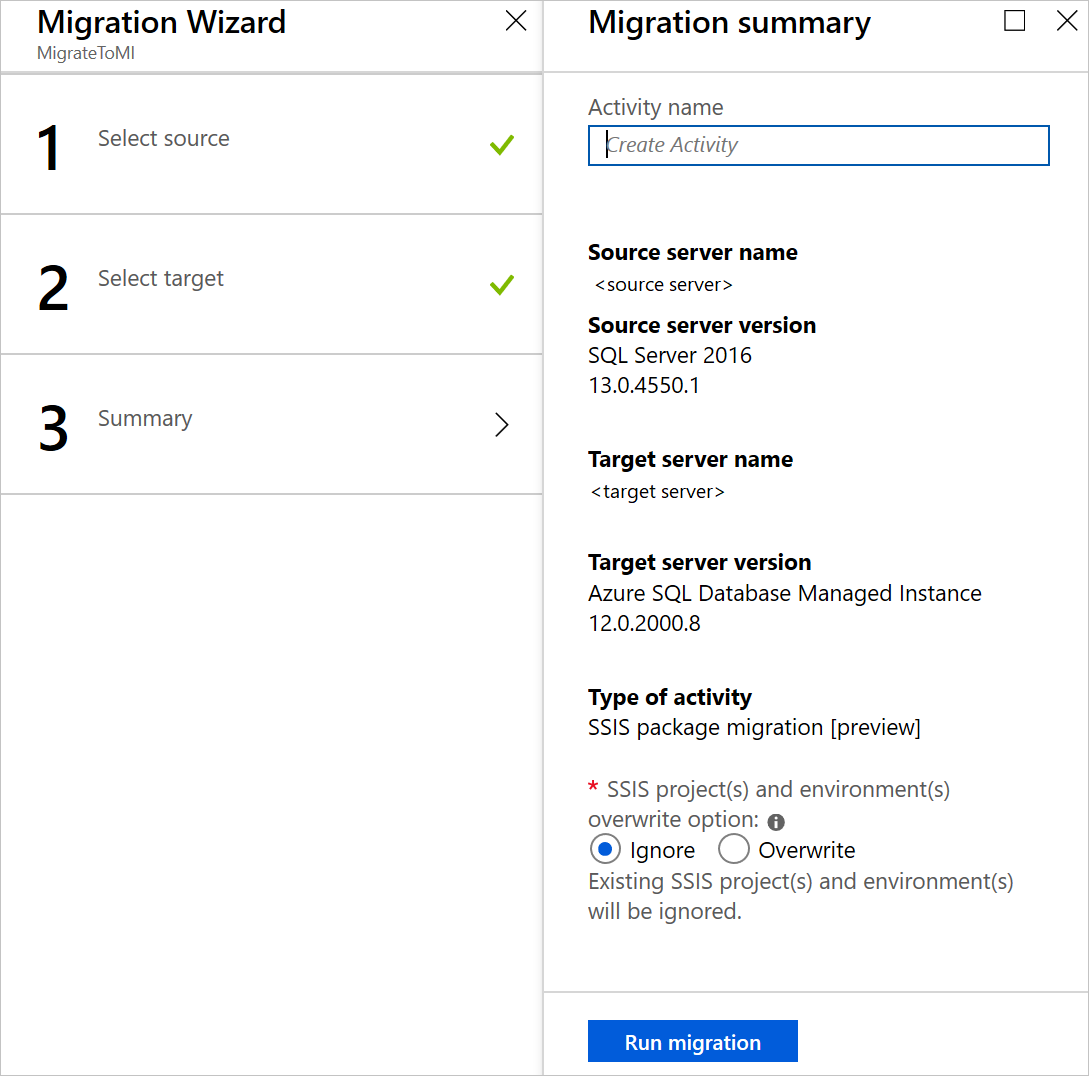Click the large step number 2
Viewport: 1089px width, 1076px height.
(53, 288)
